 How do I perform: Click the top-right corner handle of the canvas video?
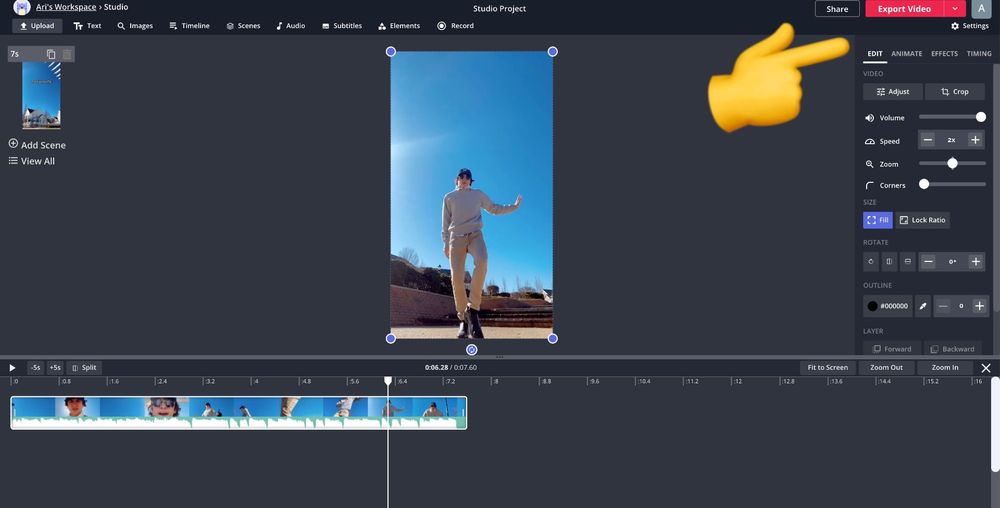[552, 52]
